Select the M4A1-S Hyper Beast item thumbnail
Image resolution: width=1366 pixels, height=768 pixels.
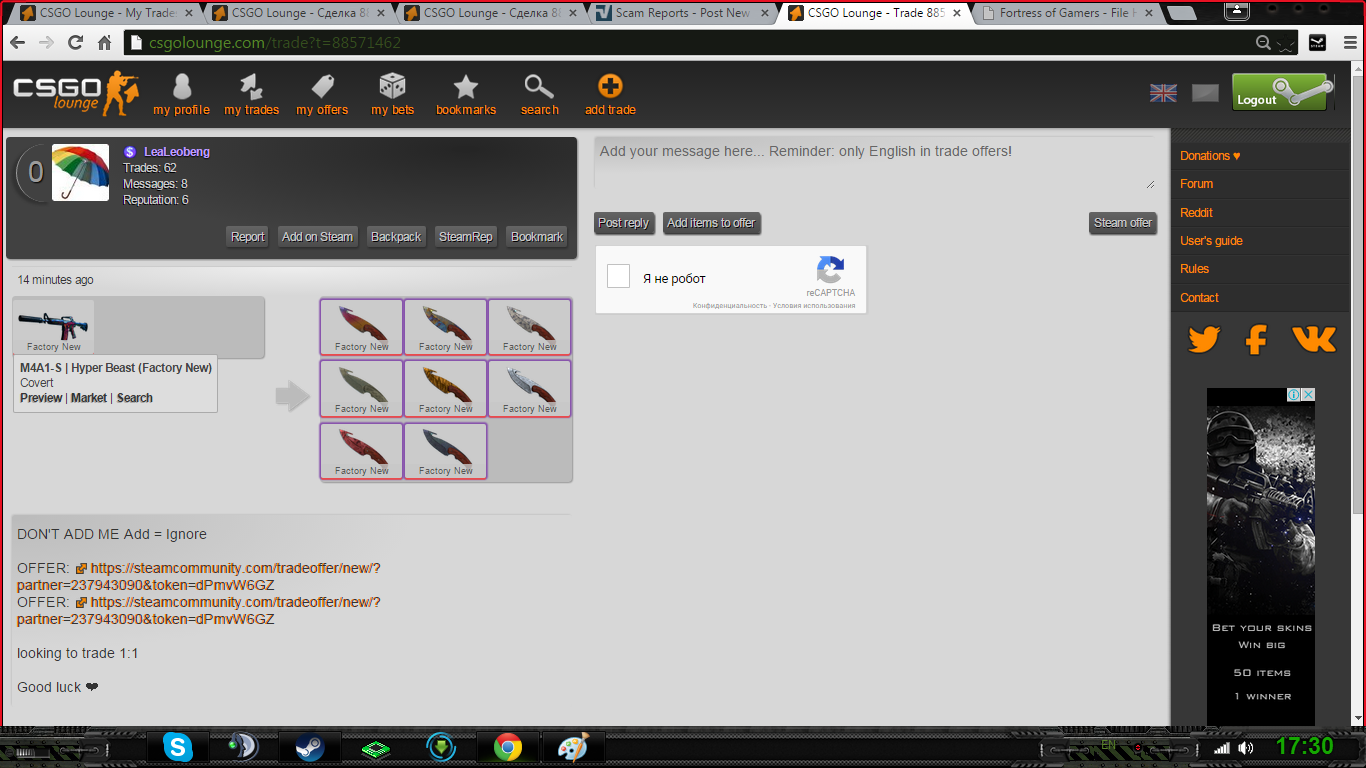pos(54,326)
